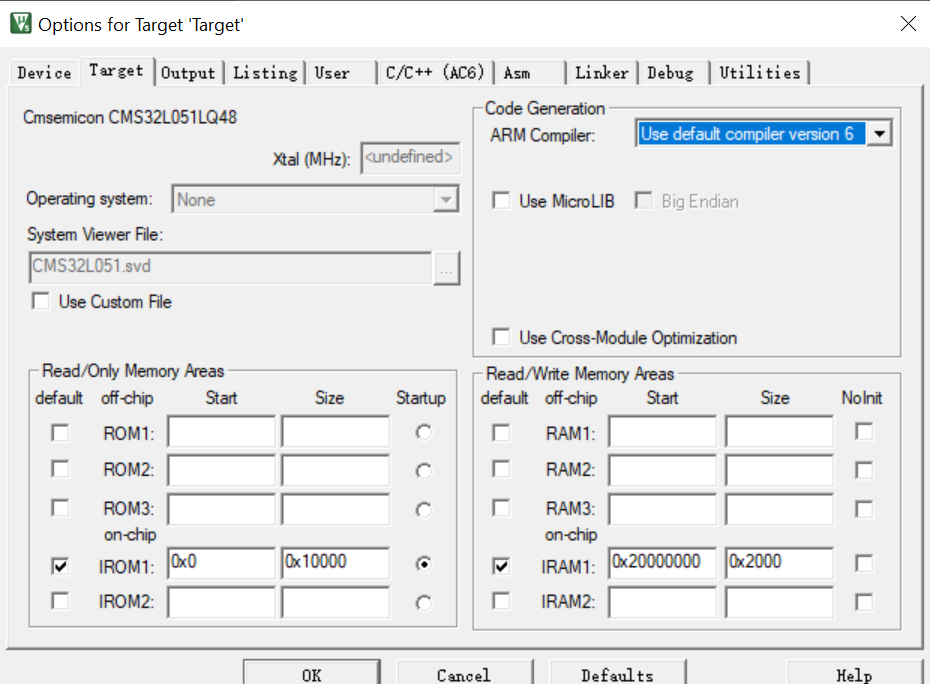
Task: Click the RAM1 Start field
Action: click(663, 431)
